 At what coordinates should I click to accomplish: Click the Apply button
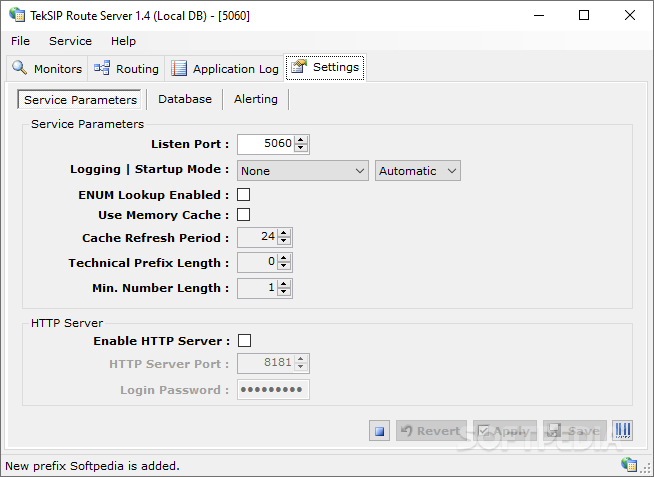(505, 431)
